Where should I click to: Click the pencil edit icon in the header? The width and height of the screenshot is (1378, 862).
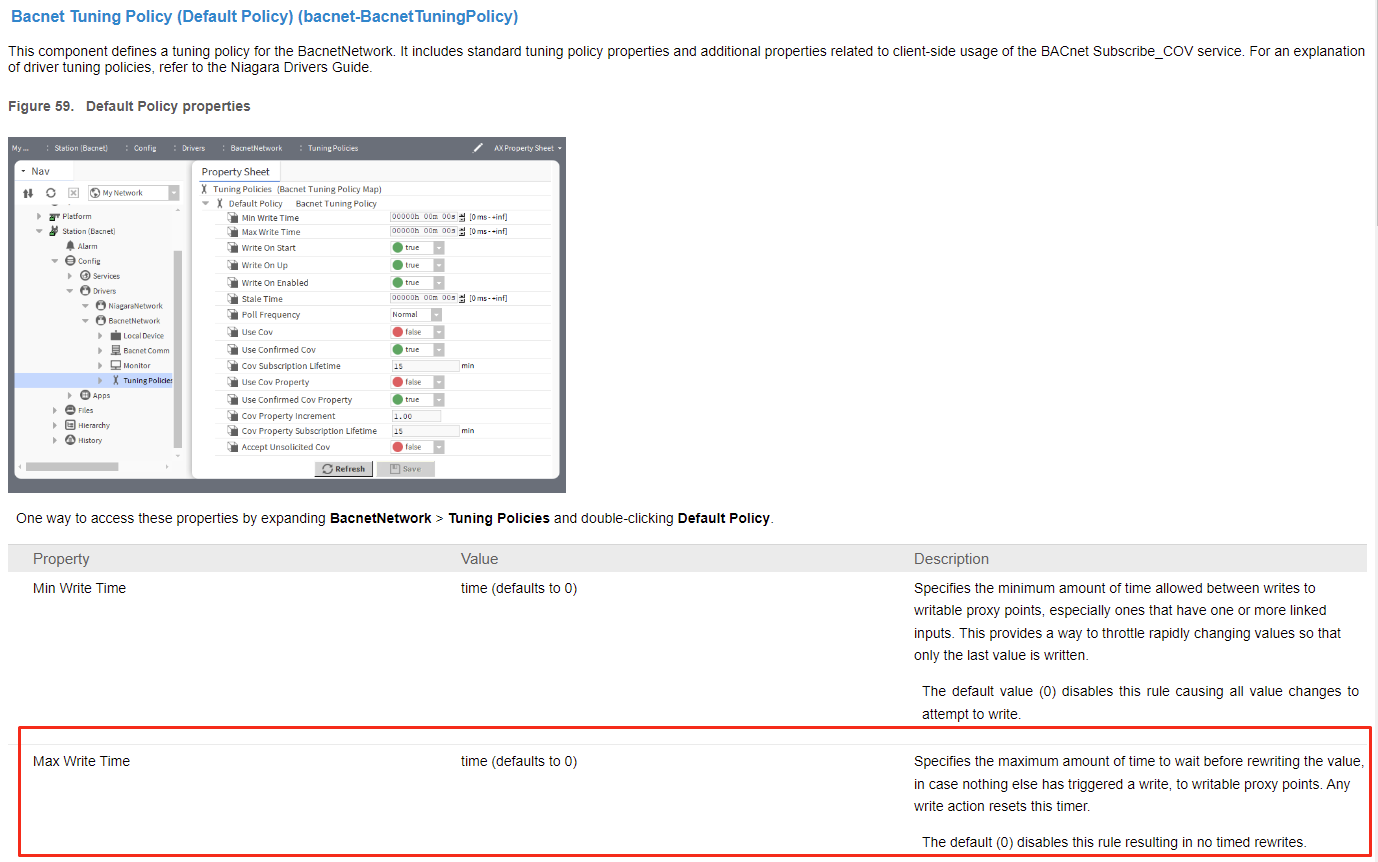tap(478, 148)
